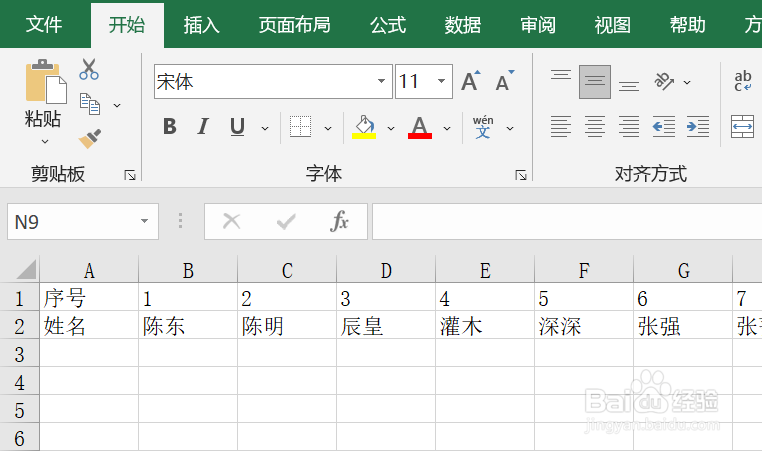The image size is (762, 451).
Task: Open Name Box dropdown arrow
Action: pos(144,221)
